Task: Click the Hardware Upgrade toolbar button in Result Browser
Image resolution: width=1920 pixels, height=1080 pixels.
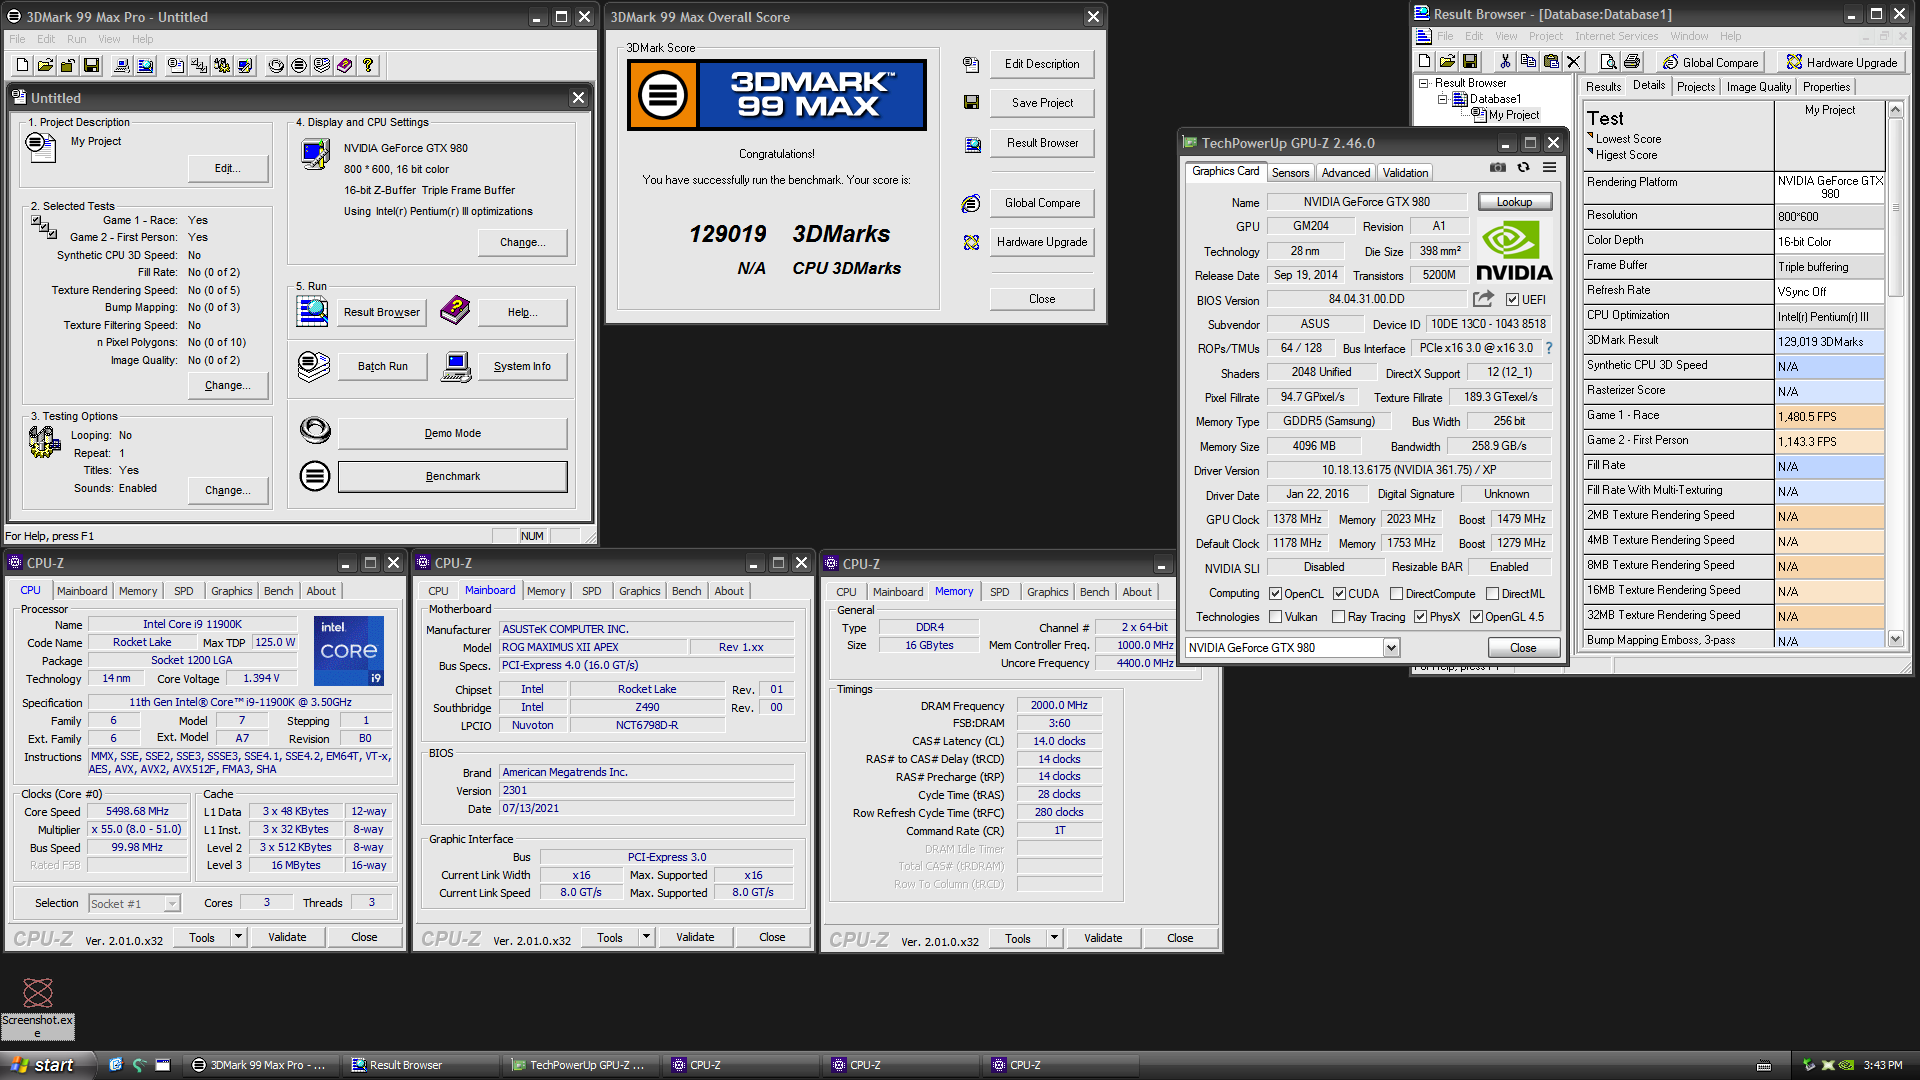Action: (x=1841, y=62)
